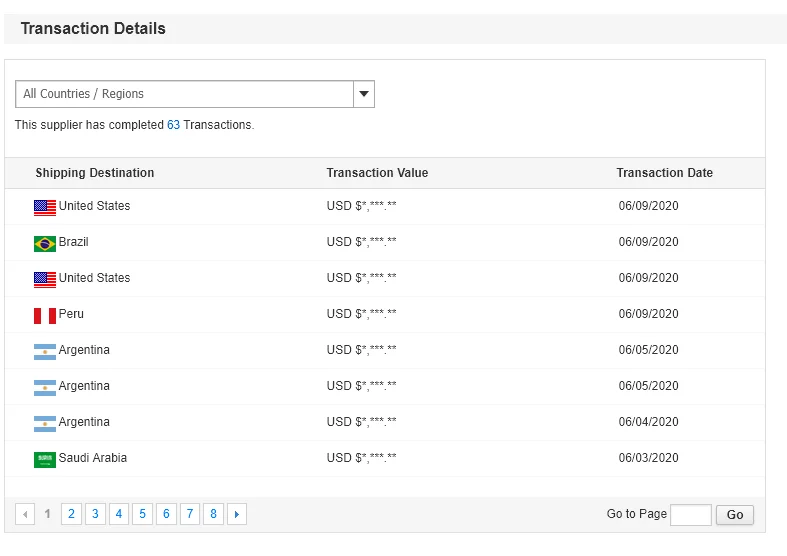Click the Shipping Destination column header

click(x=95, y=173)
